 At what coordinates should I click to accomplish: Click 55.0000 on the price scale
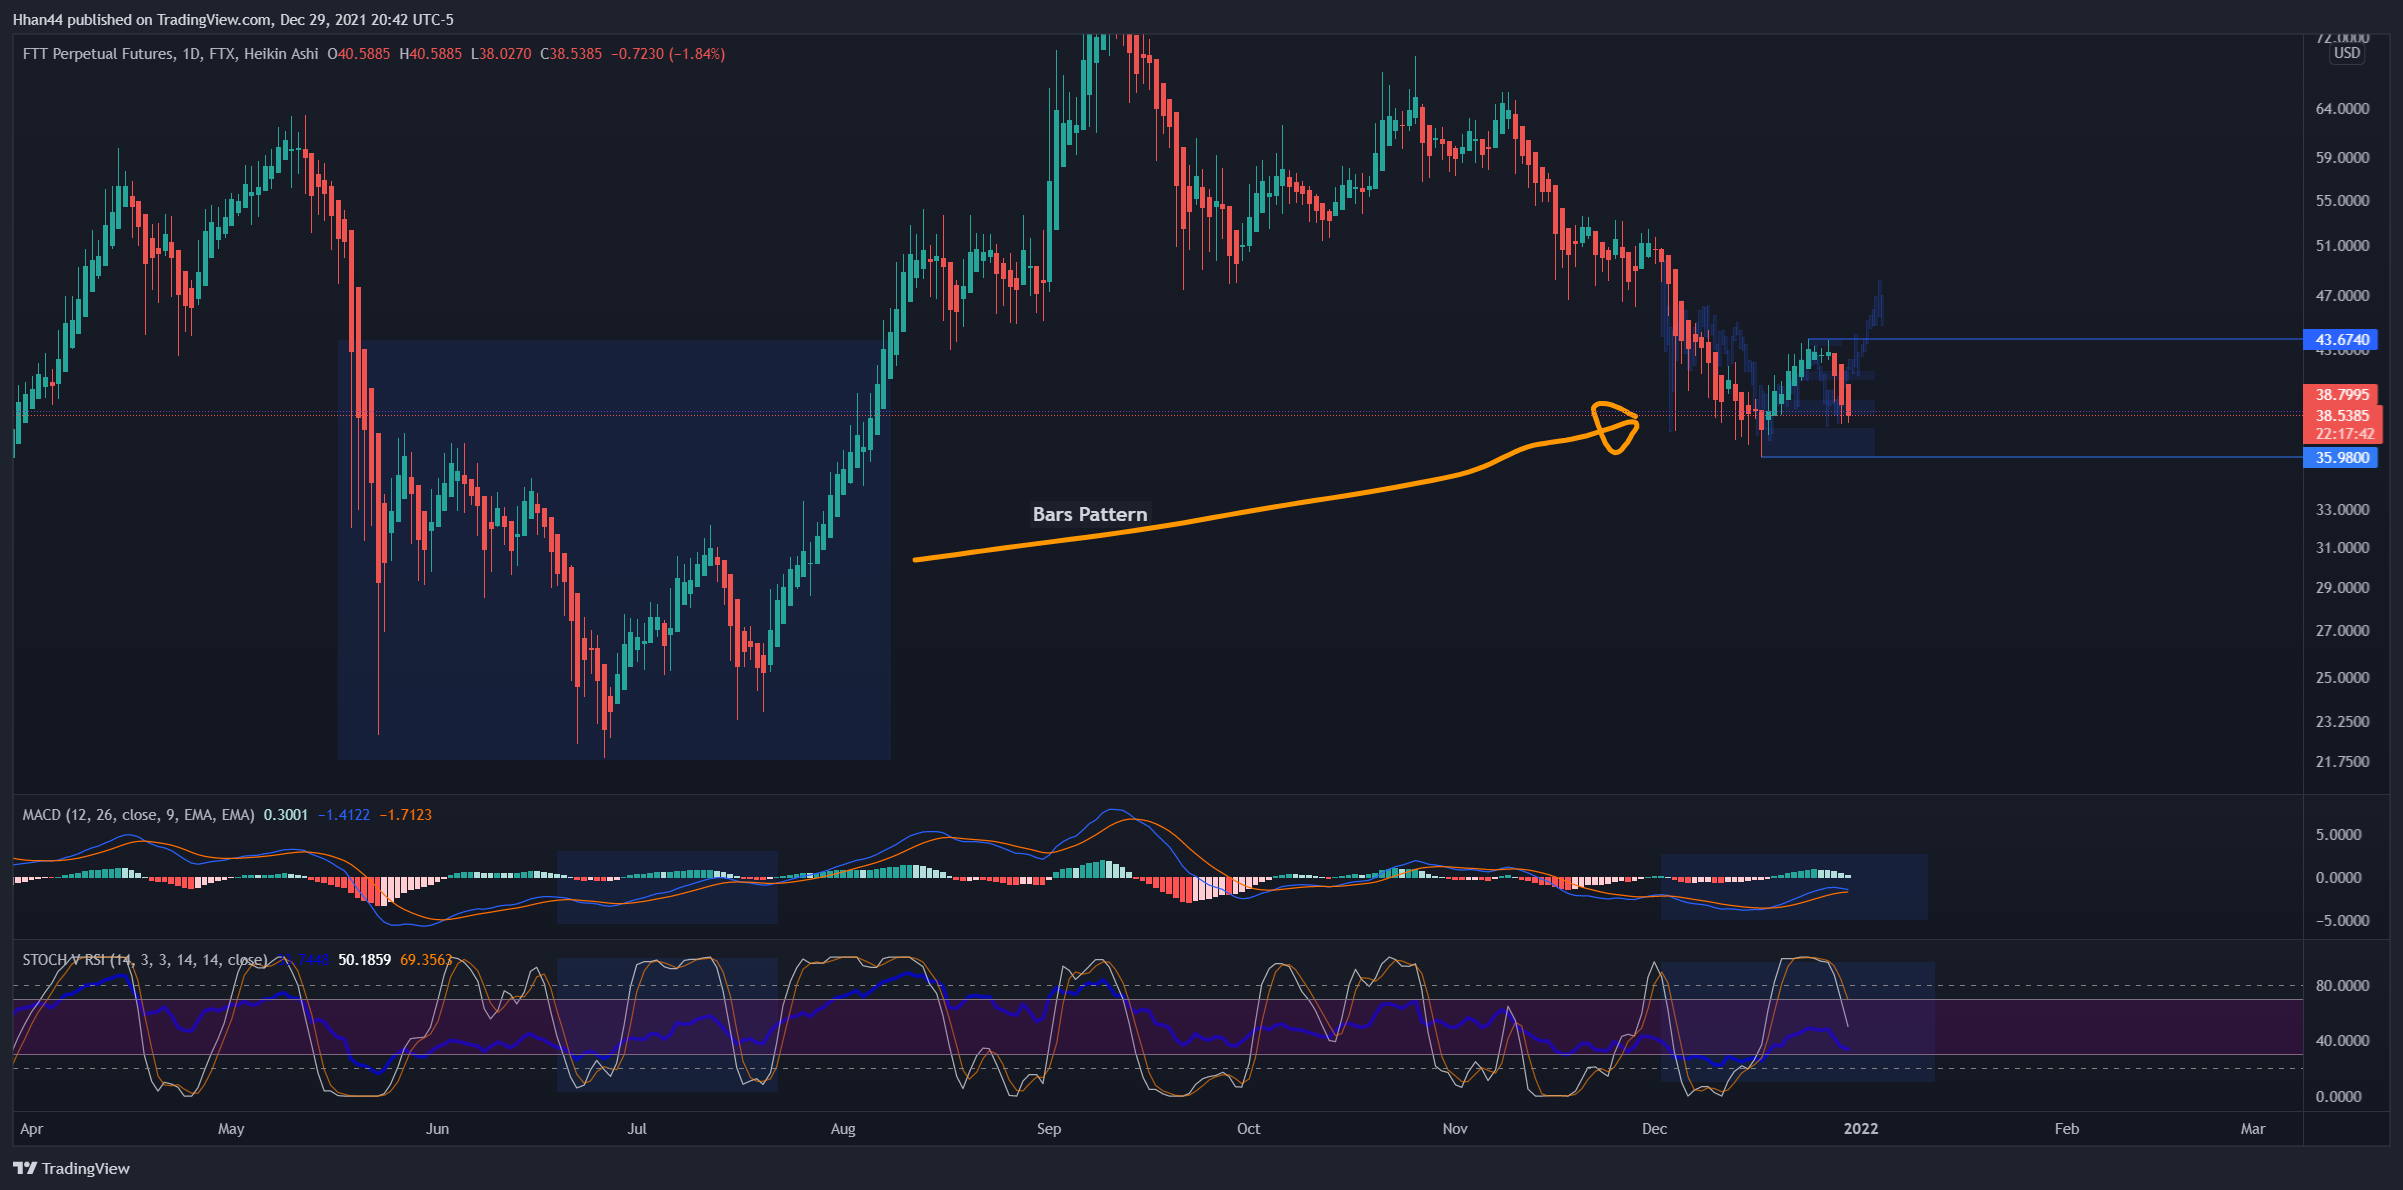2342,201
